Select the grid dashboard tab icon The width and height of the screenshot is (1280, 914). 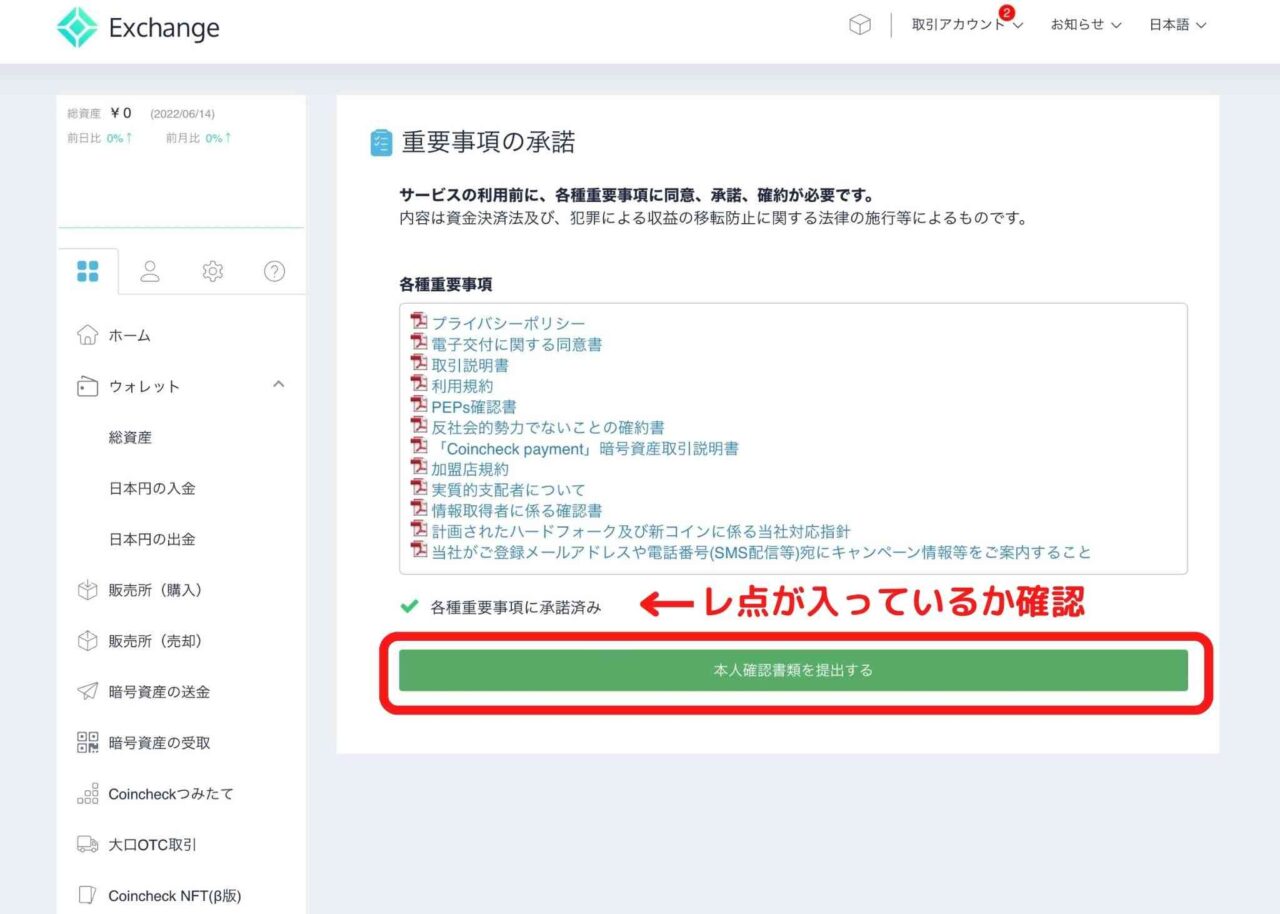[88, 271]
